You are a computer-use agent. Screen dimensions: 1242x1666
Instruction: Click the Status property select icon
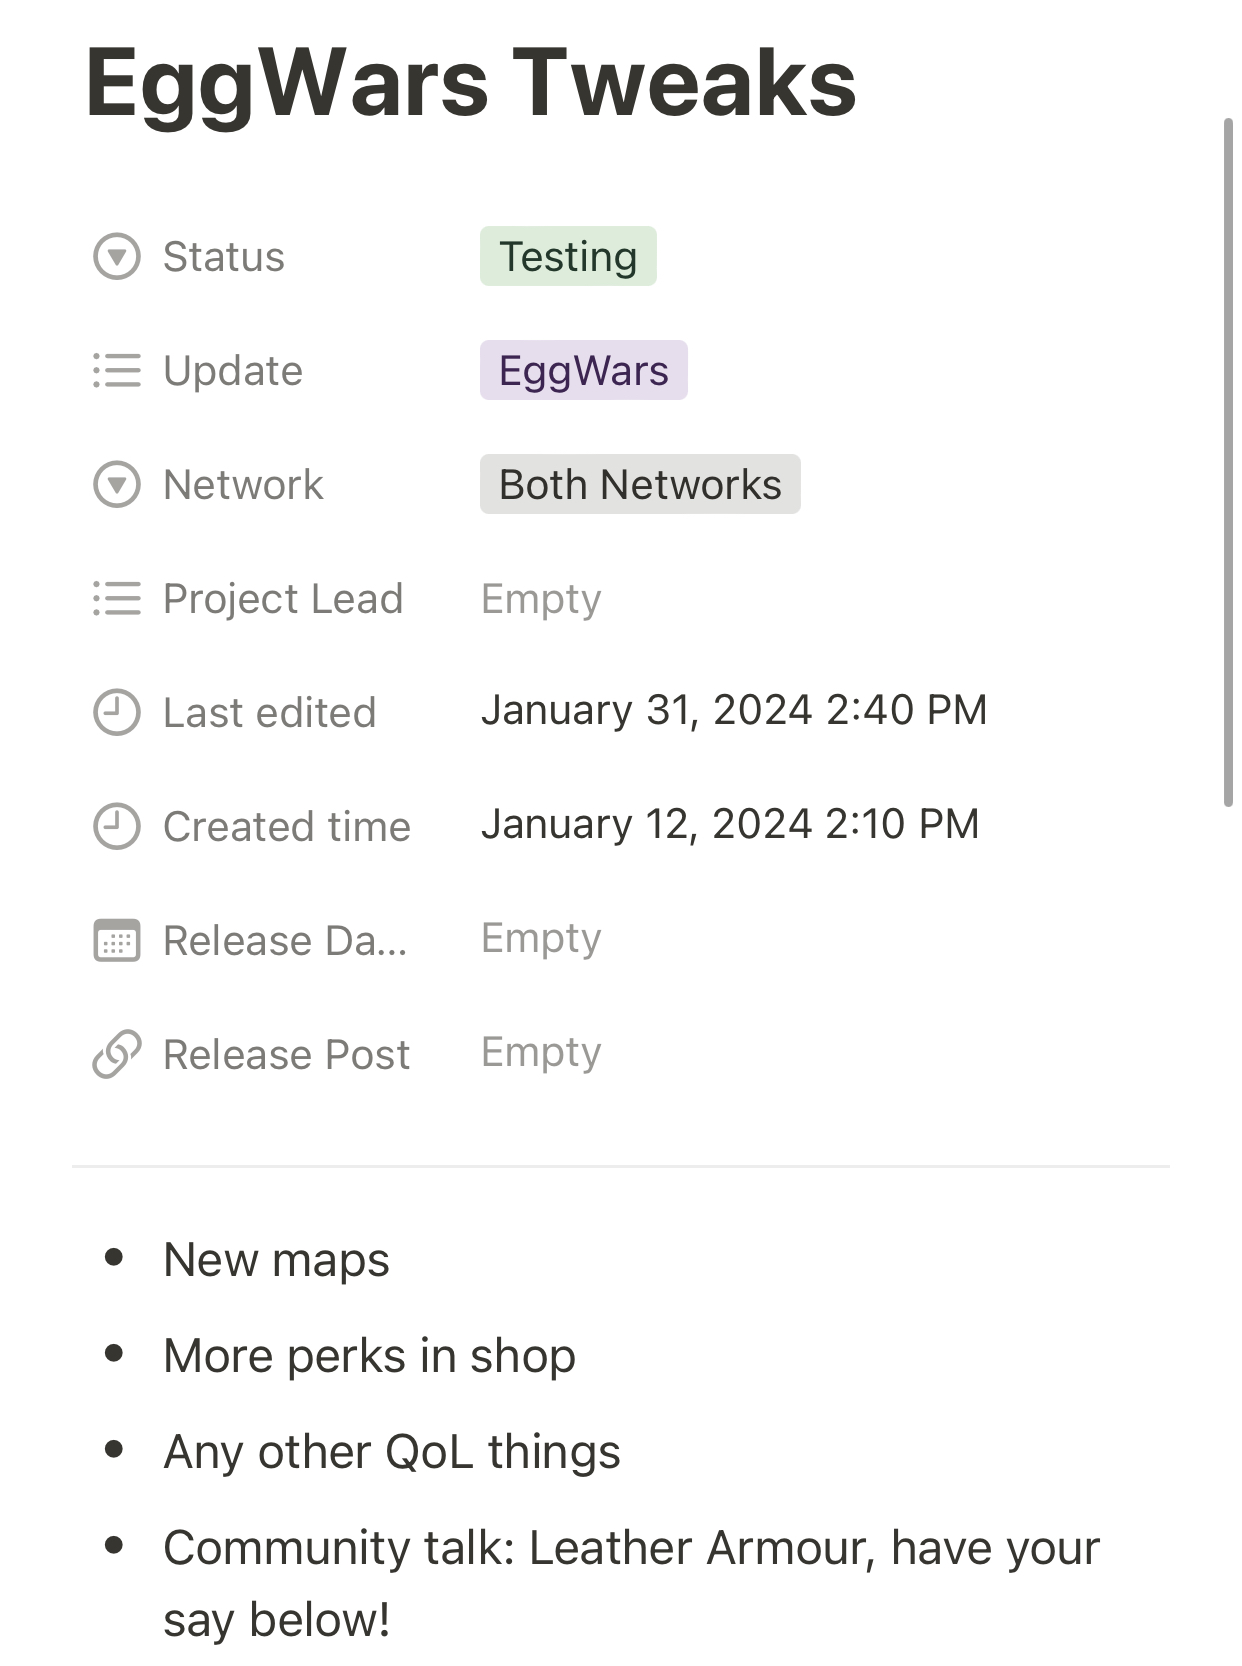coord(117,257)
